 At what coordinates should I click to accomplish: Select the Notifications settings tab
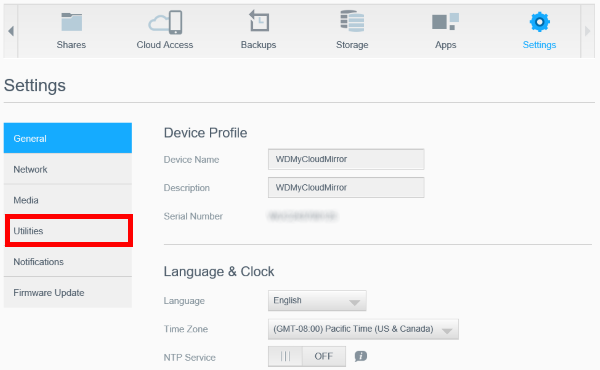pos(68,262)
